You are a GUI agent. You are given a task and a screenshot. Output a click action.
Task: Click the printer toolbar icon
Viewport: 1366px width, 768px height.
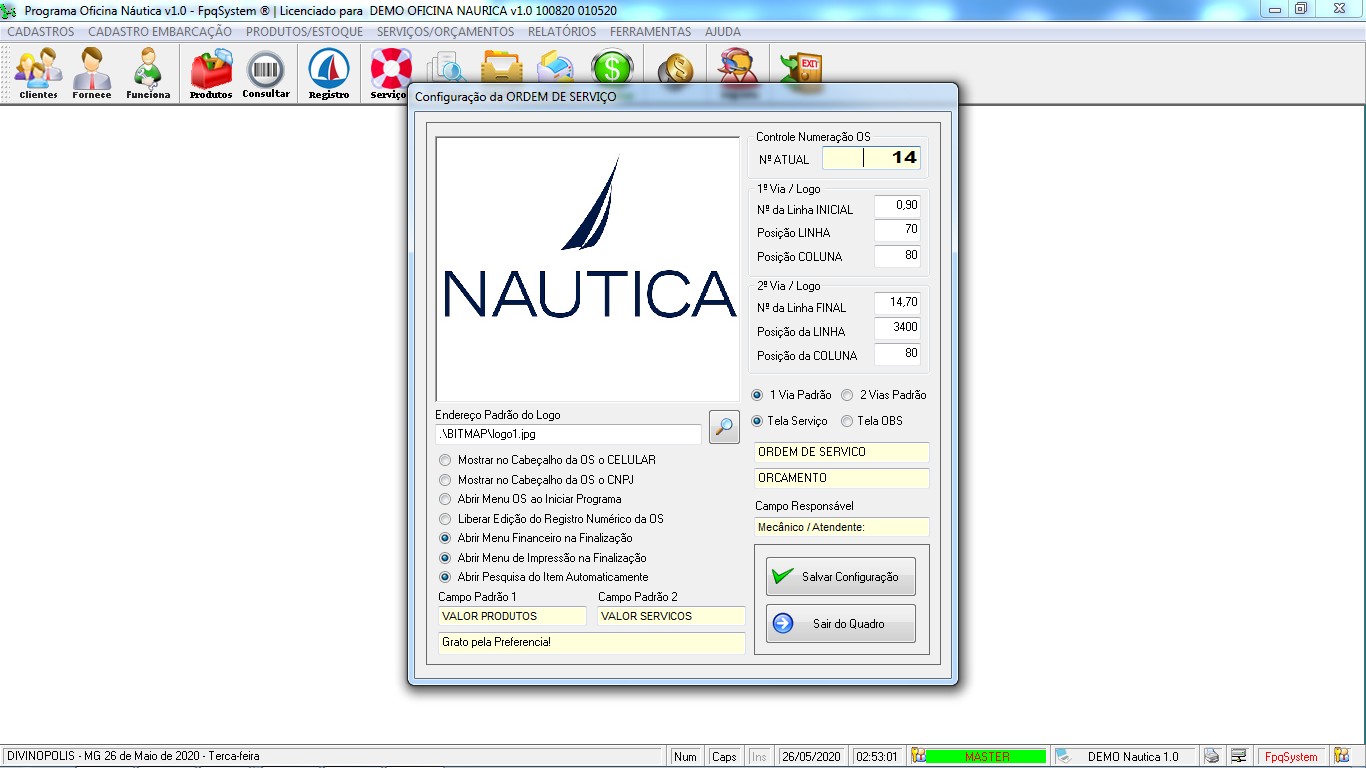[556, 68]
